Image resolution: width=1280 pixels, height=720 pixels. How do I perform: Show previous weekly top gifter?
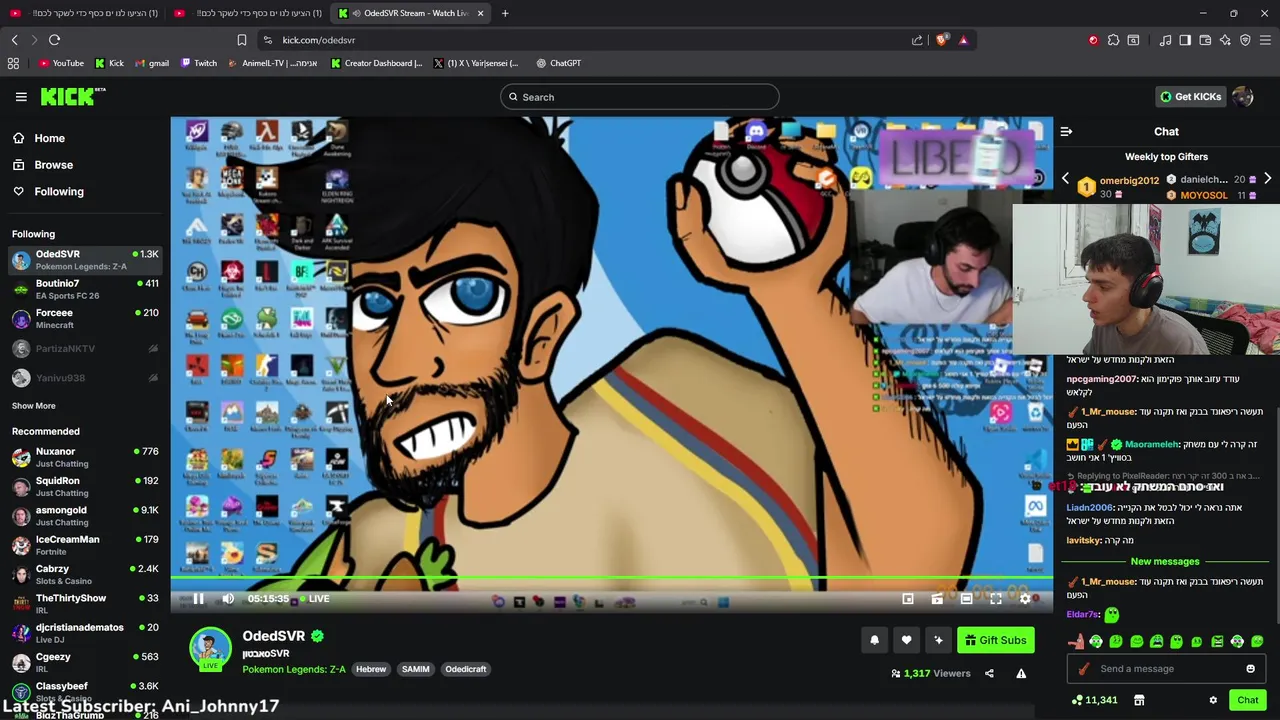click(x=1065, y=179)
